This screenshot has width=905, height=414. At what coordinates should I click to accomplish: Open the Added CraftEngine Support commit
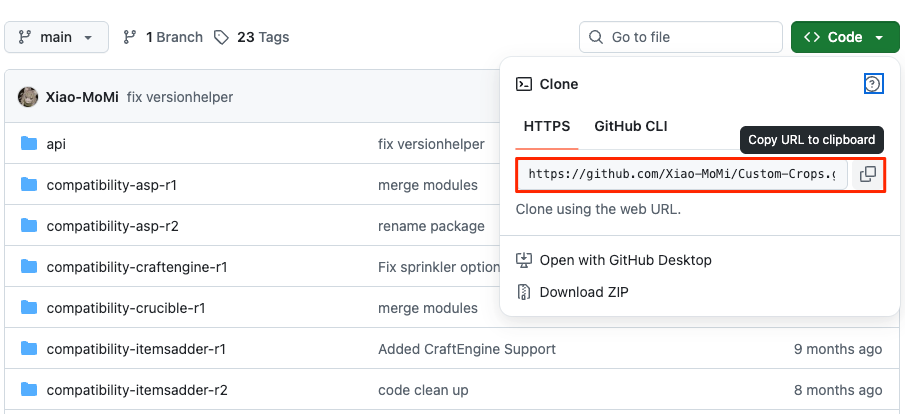point(467,349)
